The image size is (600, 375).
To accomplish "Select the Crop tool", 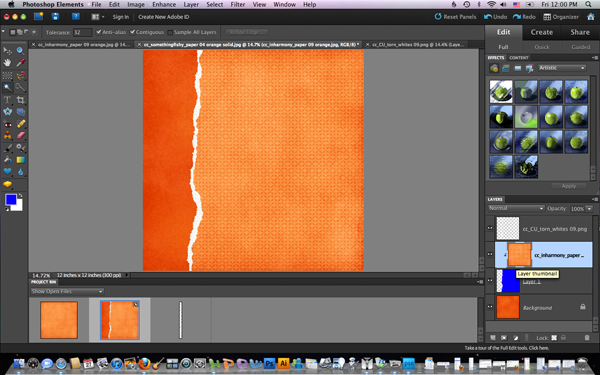I will pyautogui.click(x=20, y=100).
